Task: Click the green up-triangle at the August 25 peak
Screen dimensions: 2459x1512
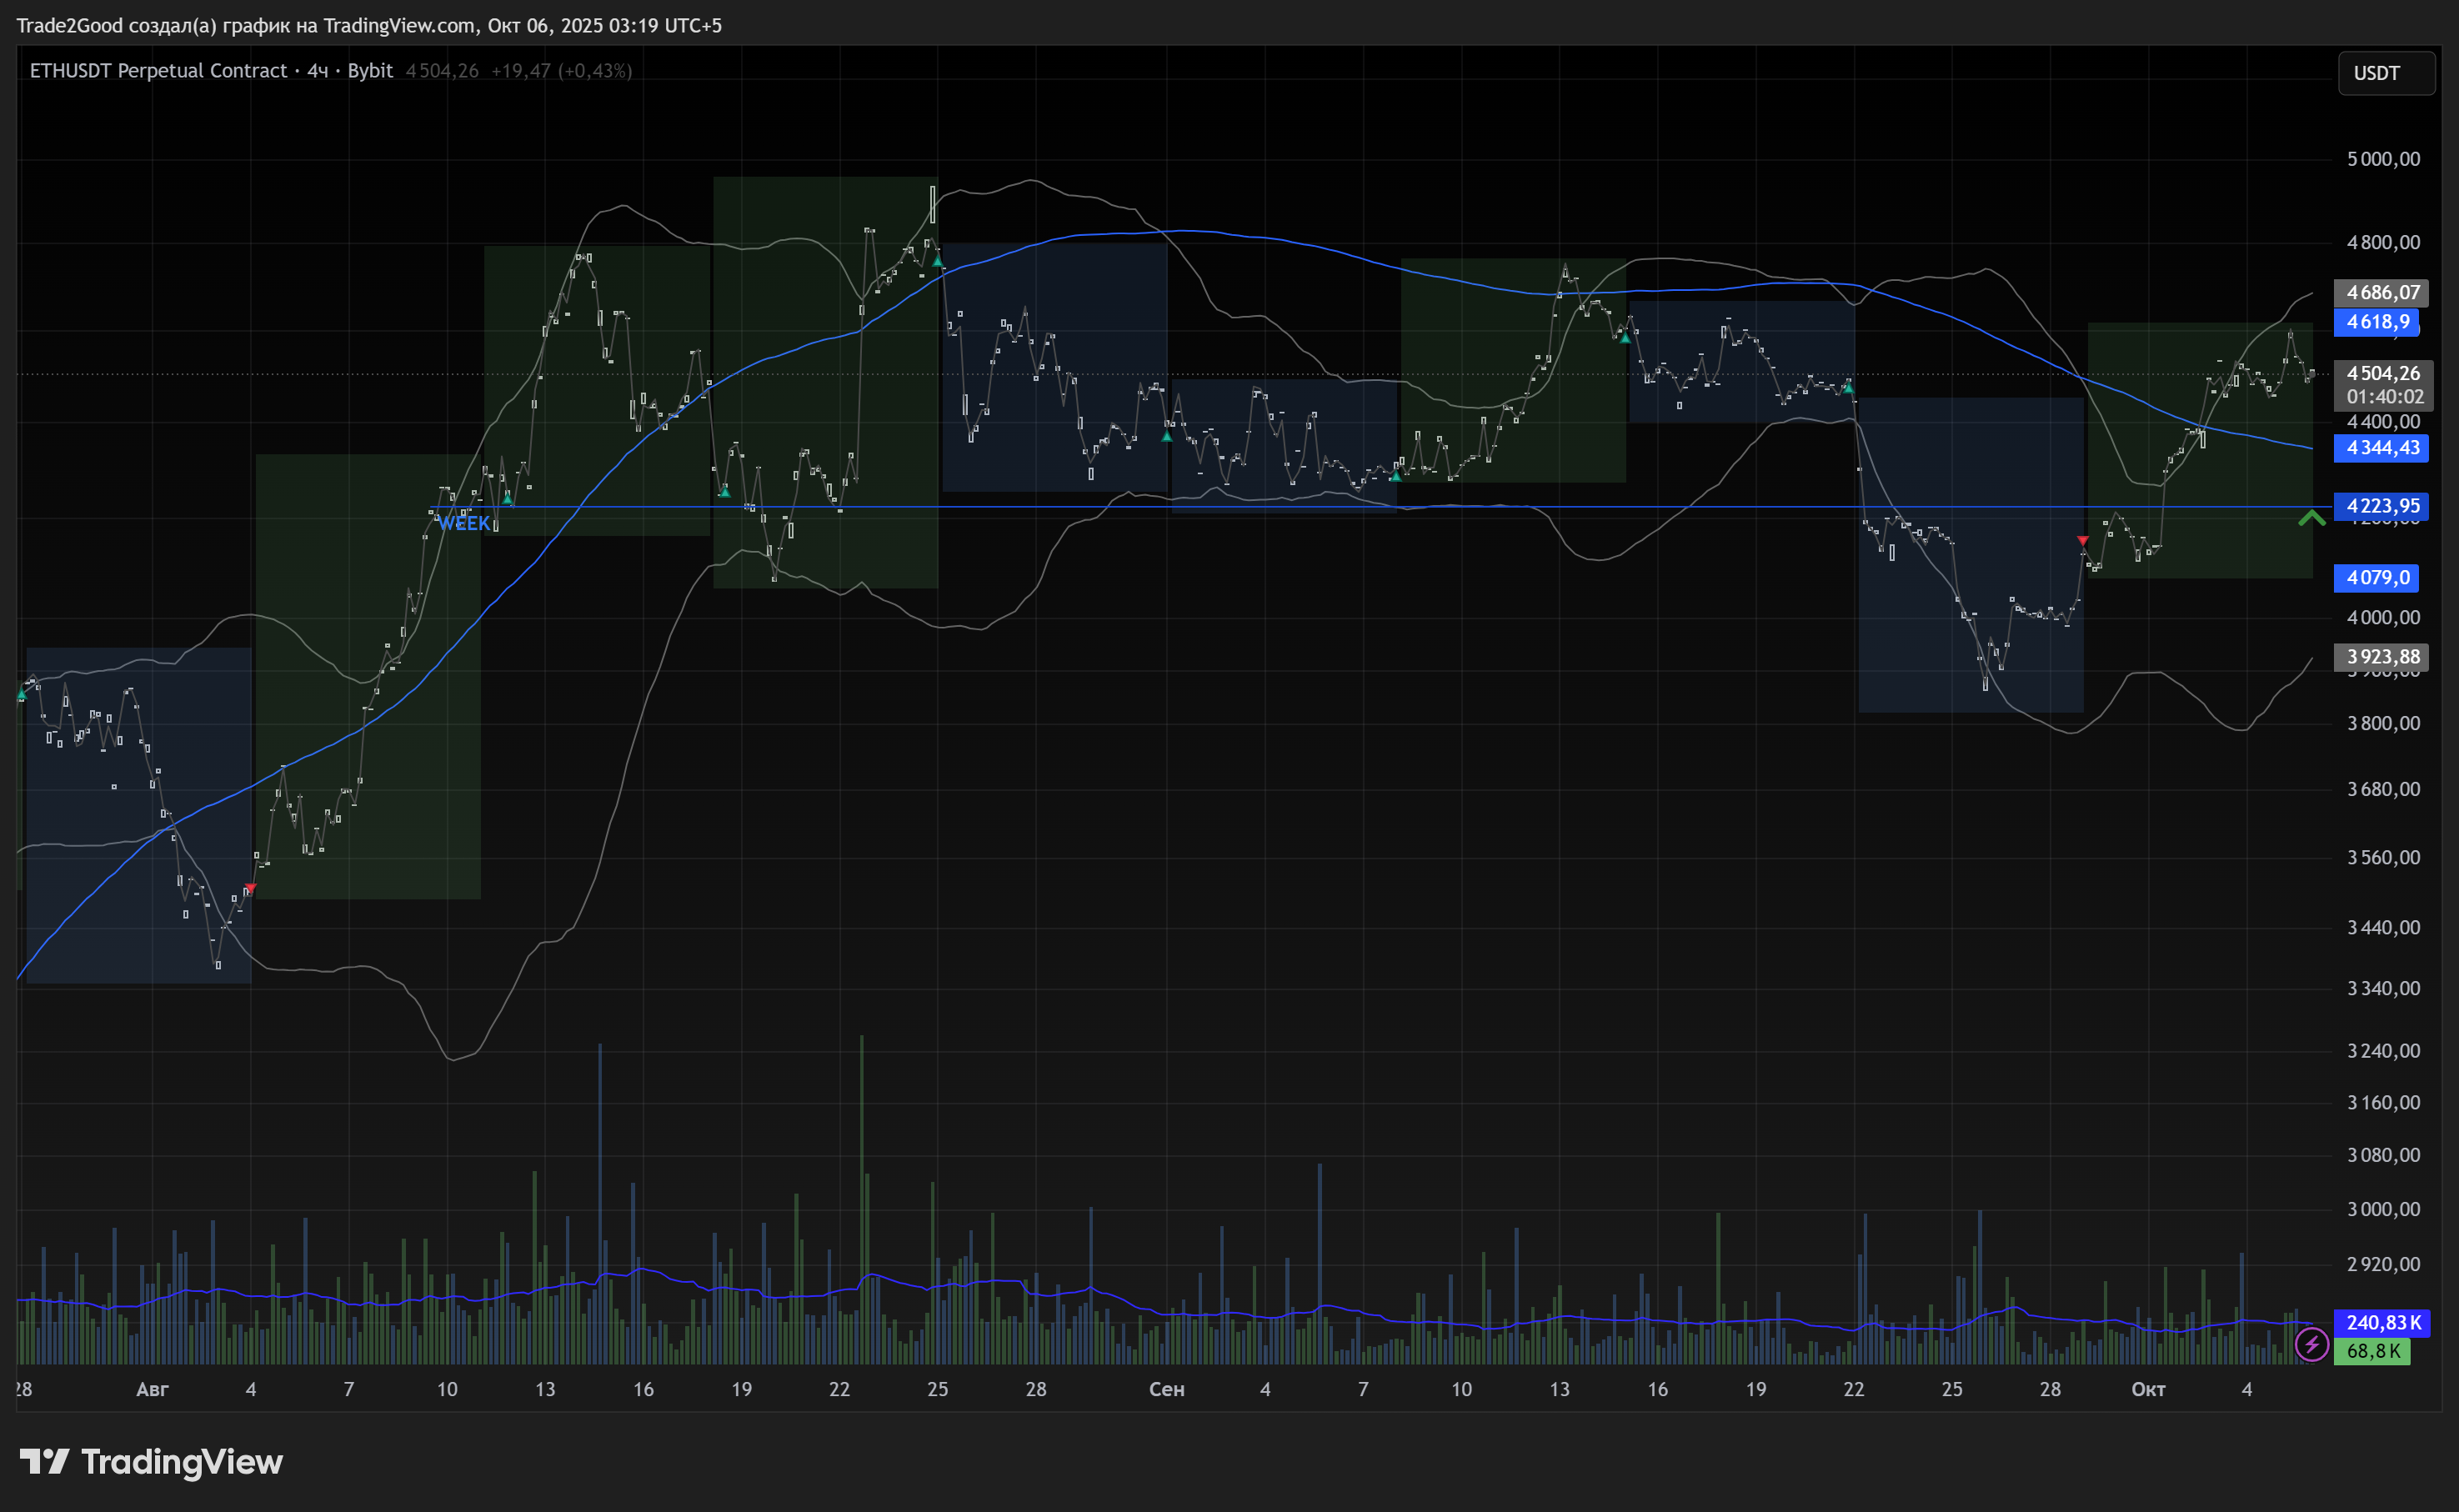Action: pos(938,260)
